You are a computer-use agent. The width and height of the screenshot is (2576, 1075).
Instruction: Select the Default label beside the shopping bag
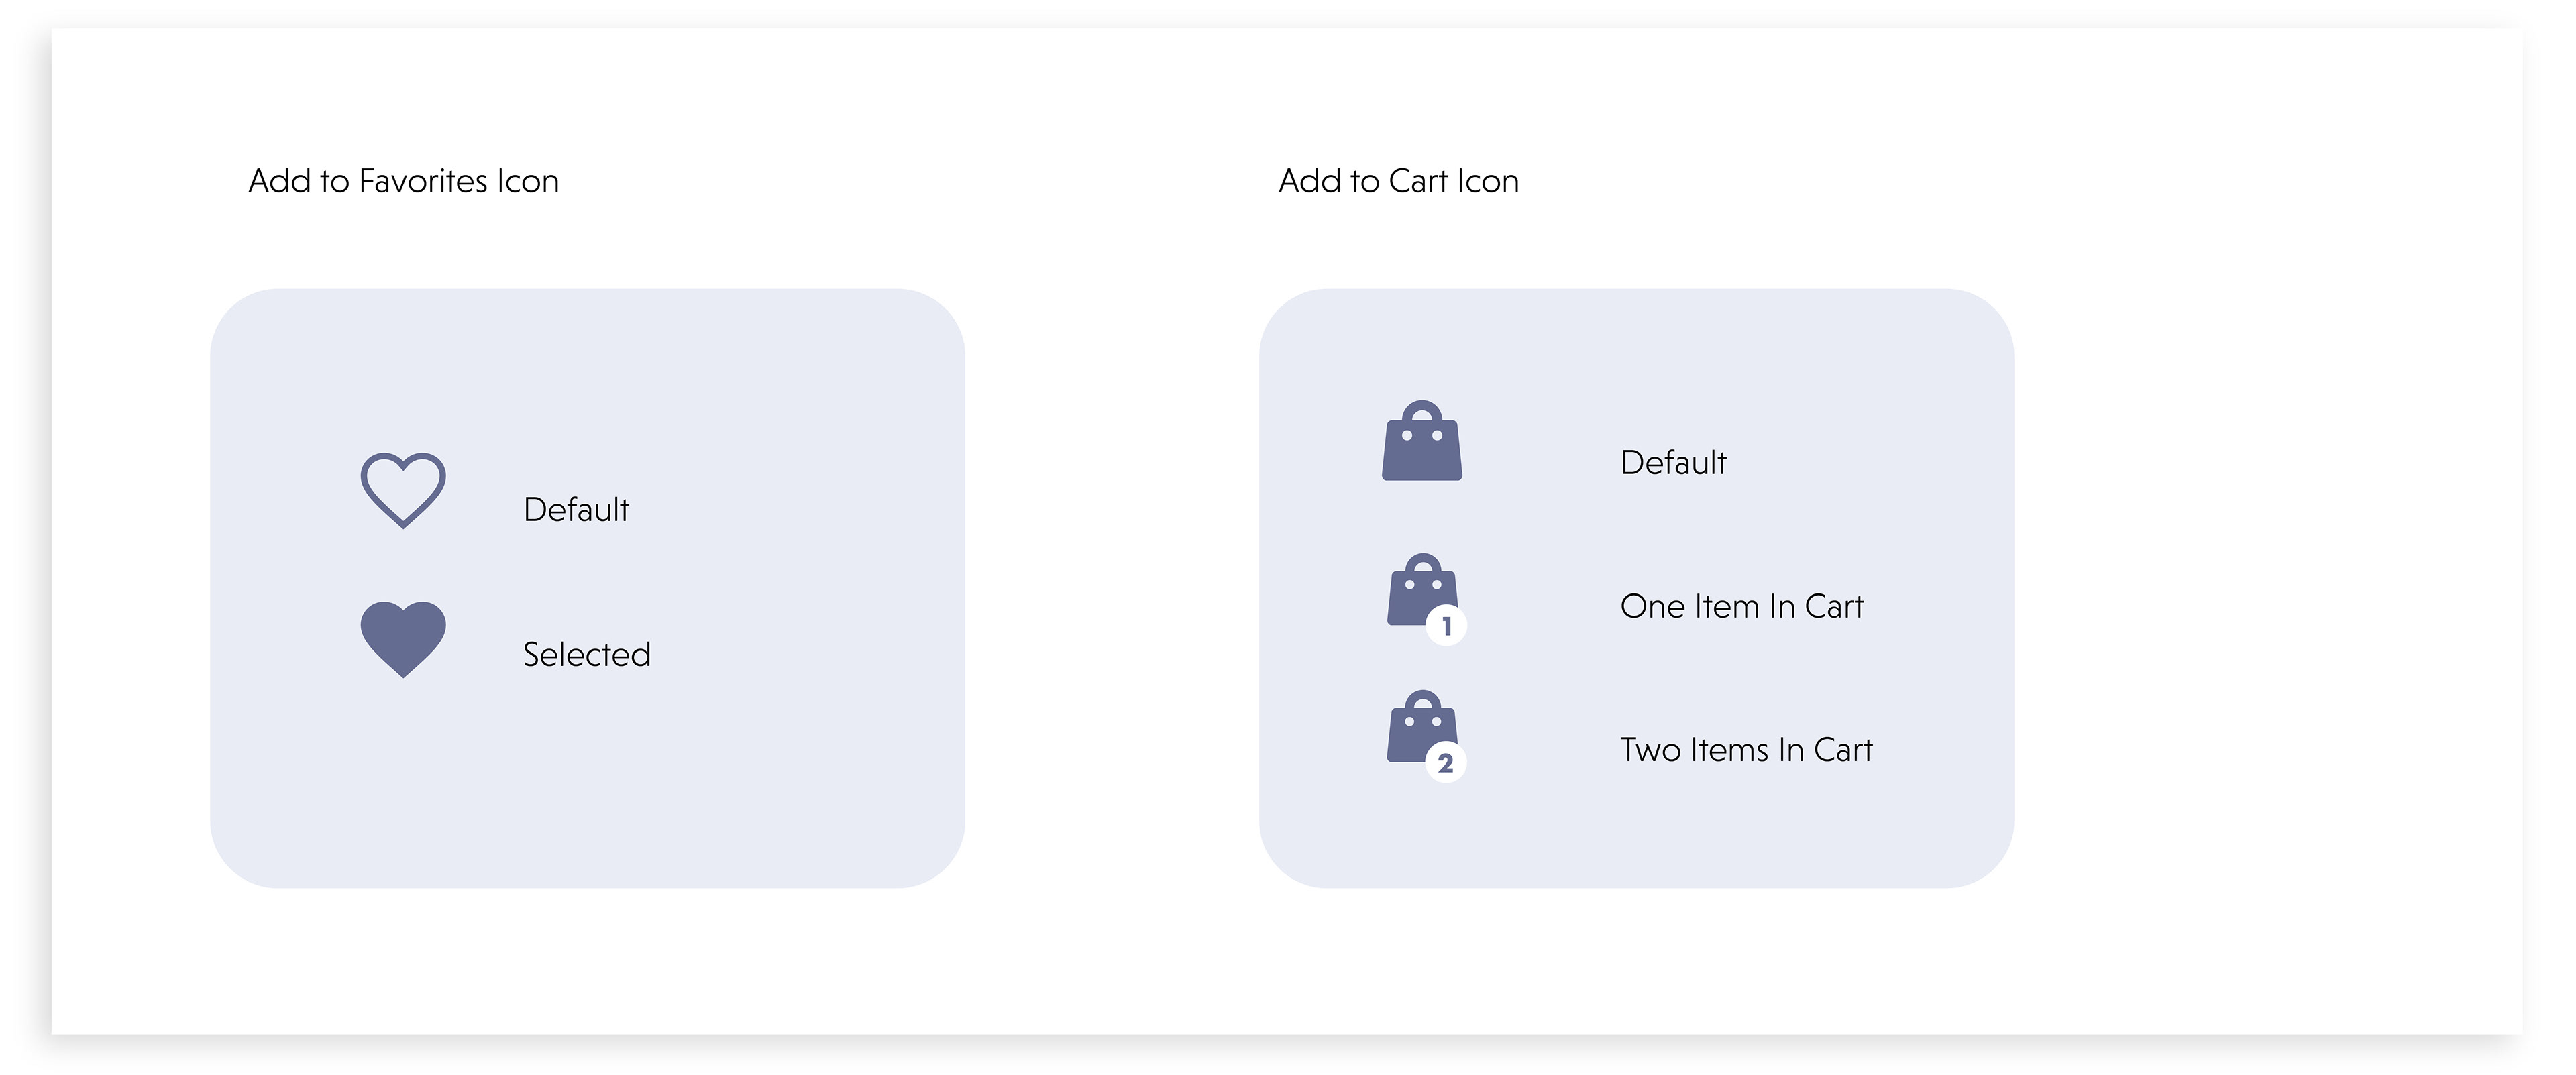[x=1673, y=463]
